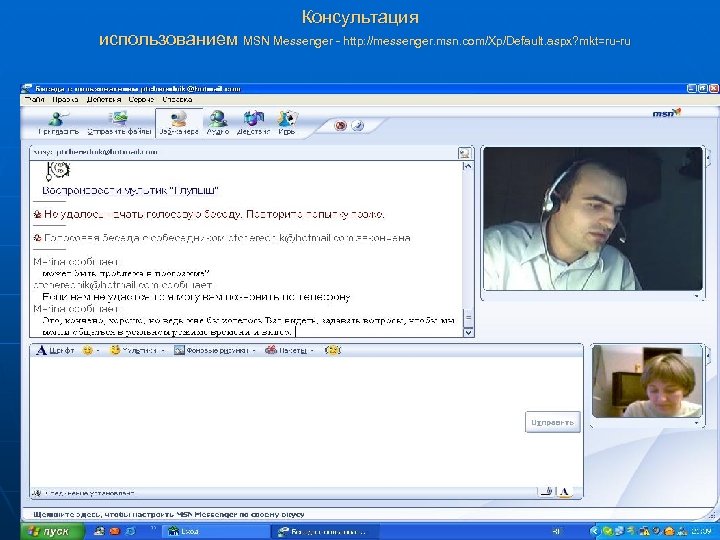
Task: Click the 'Воспроизвести мультик "Глупыш"' text
Action: click(x=130, y=191)
